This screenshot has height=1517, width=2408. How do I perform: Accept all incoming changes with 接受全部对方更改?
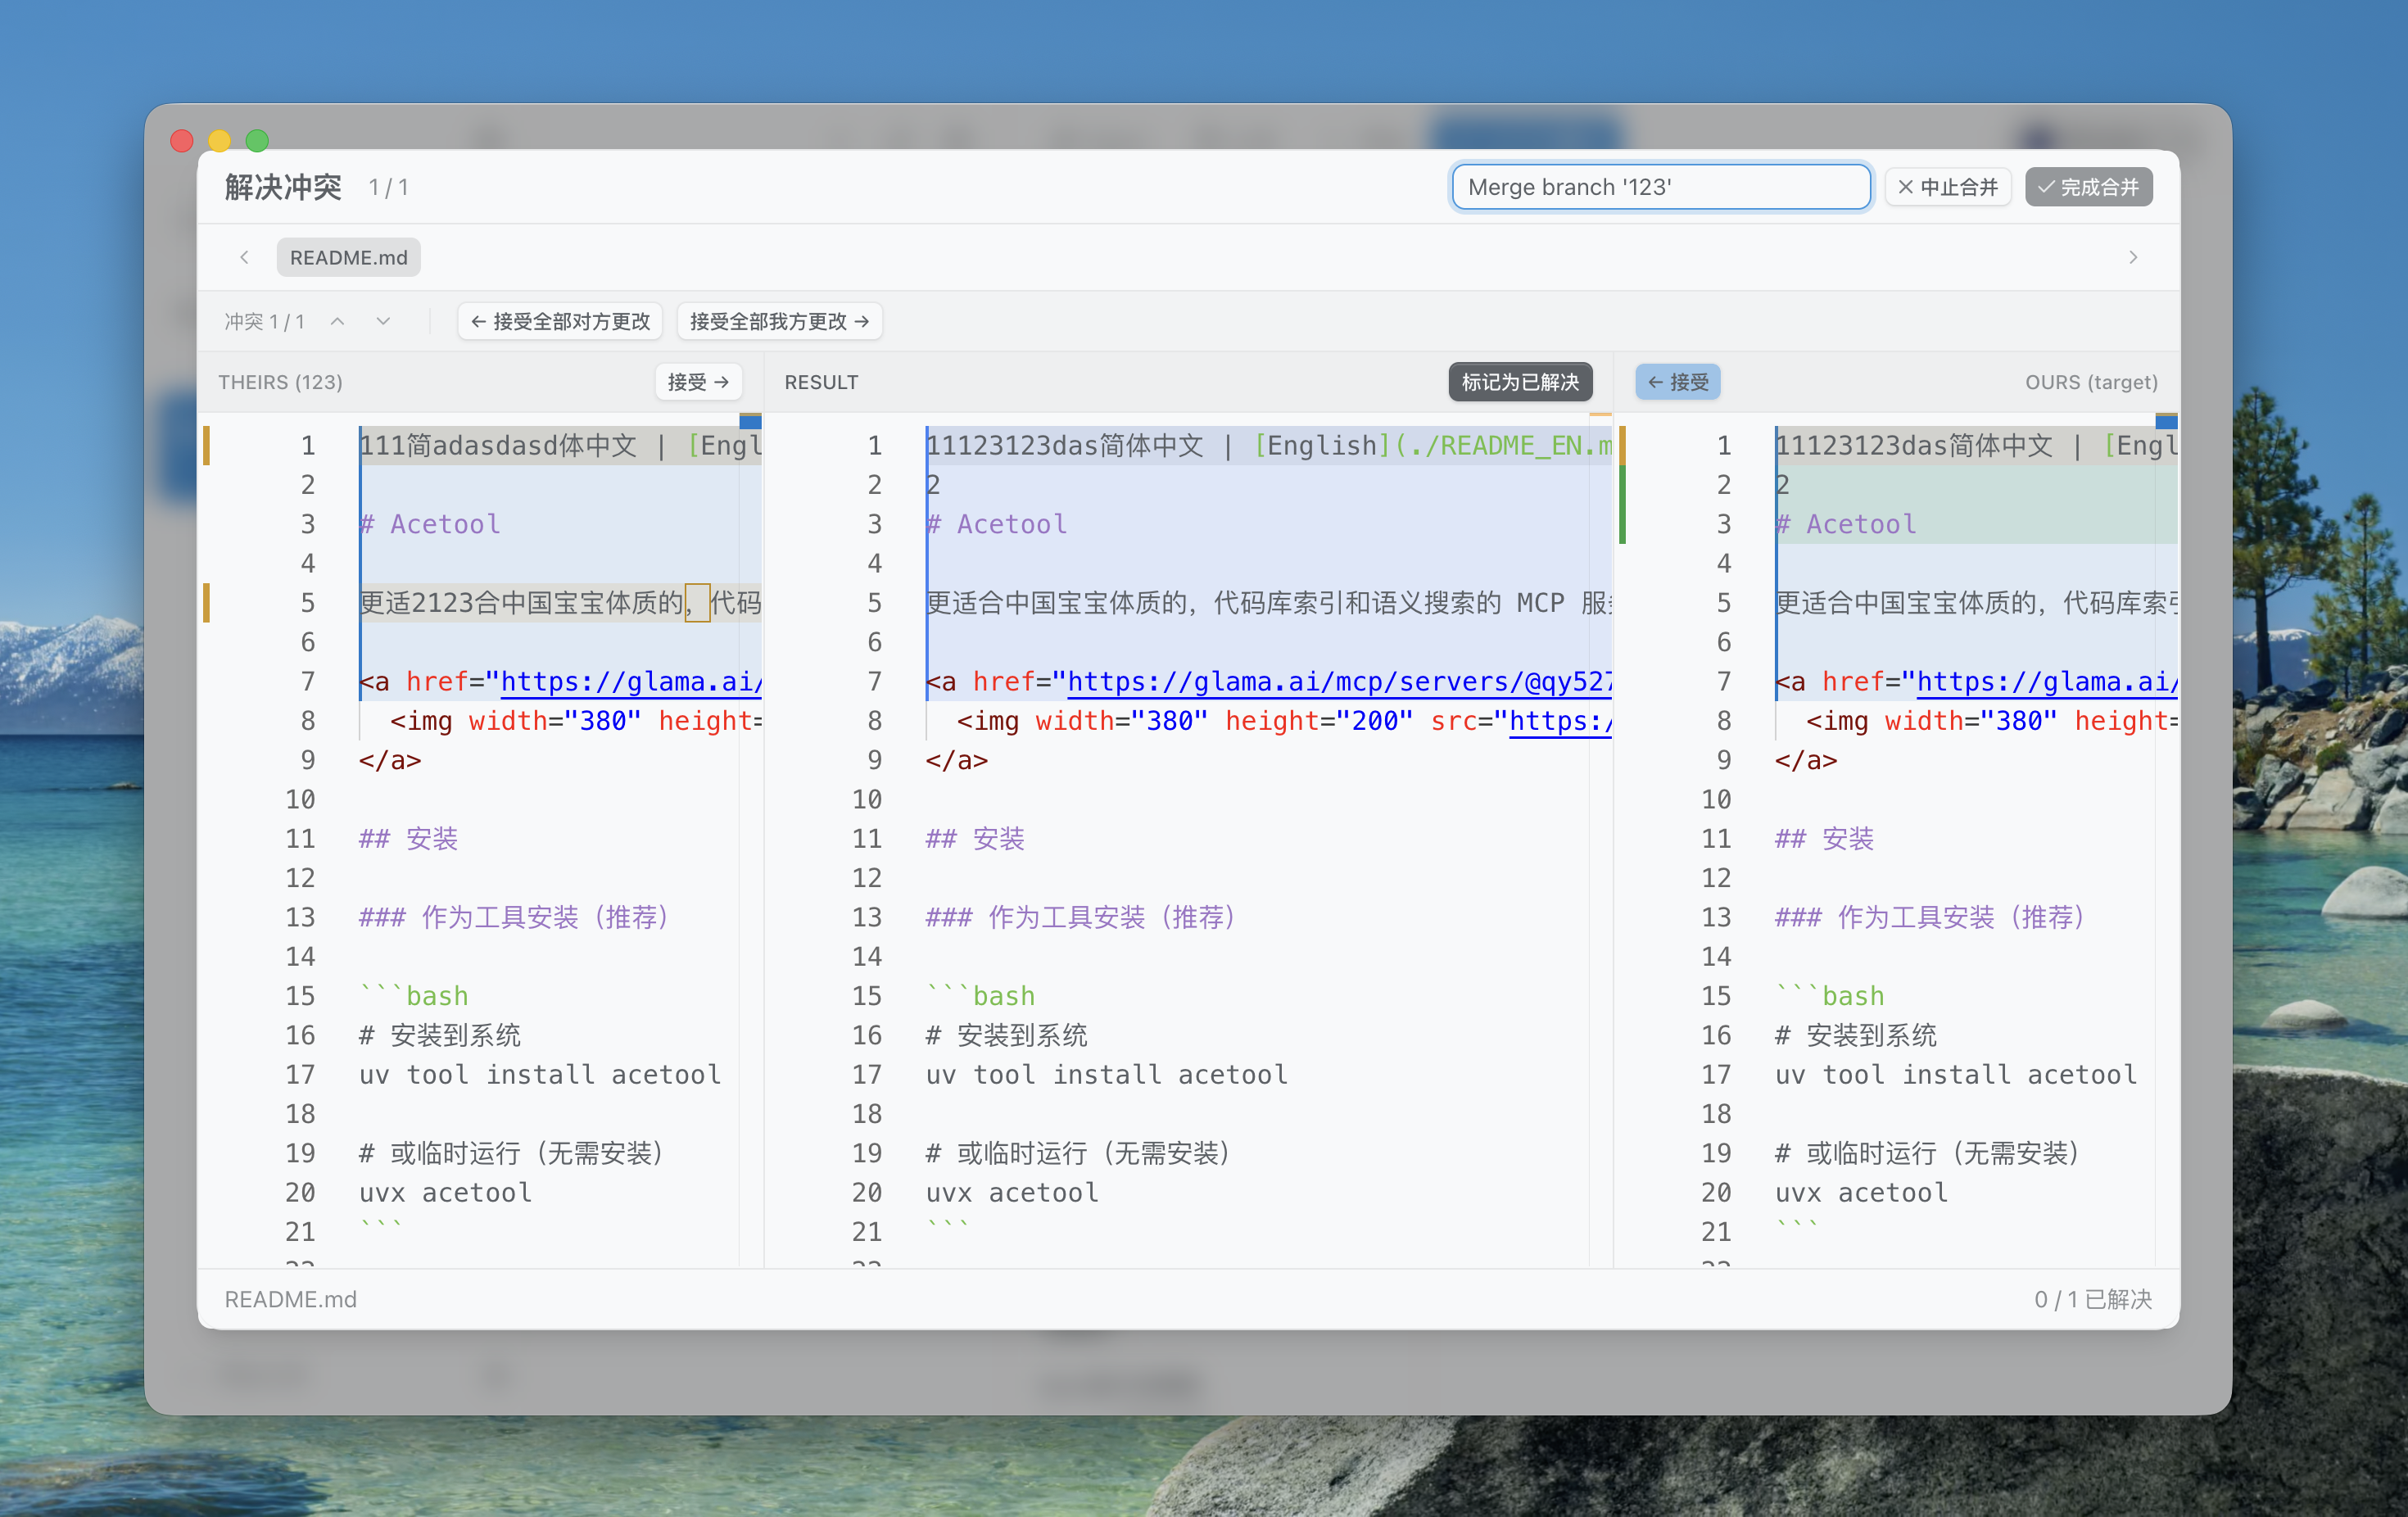click(560, 321)
